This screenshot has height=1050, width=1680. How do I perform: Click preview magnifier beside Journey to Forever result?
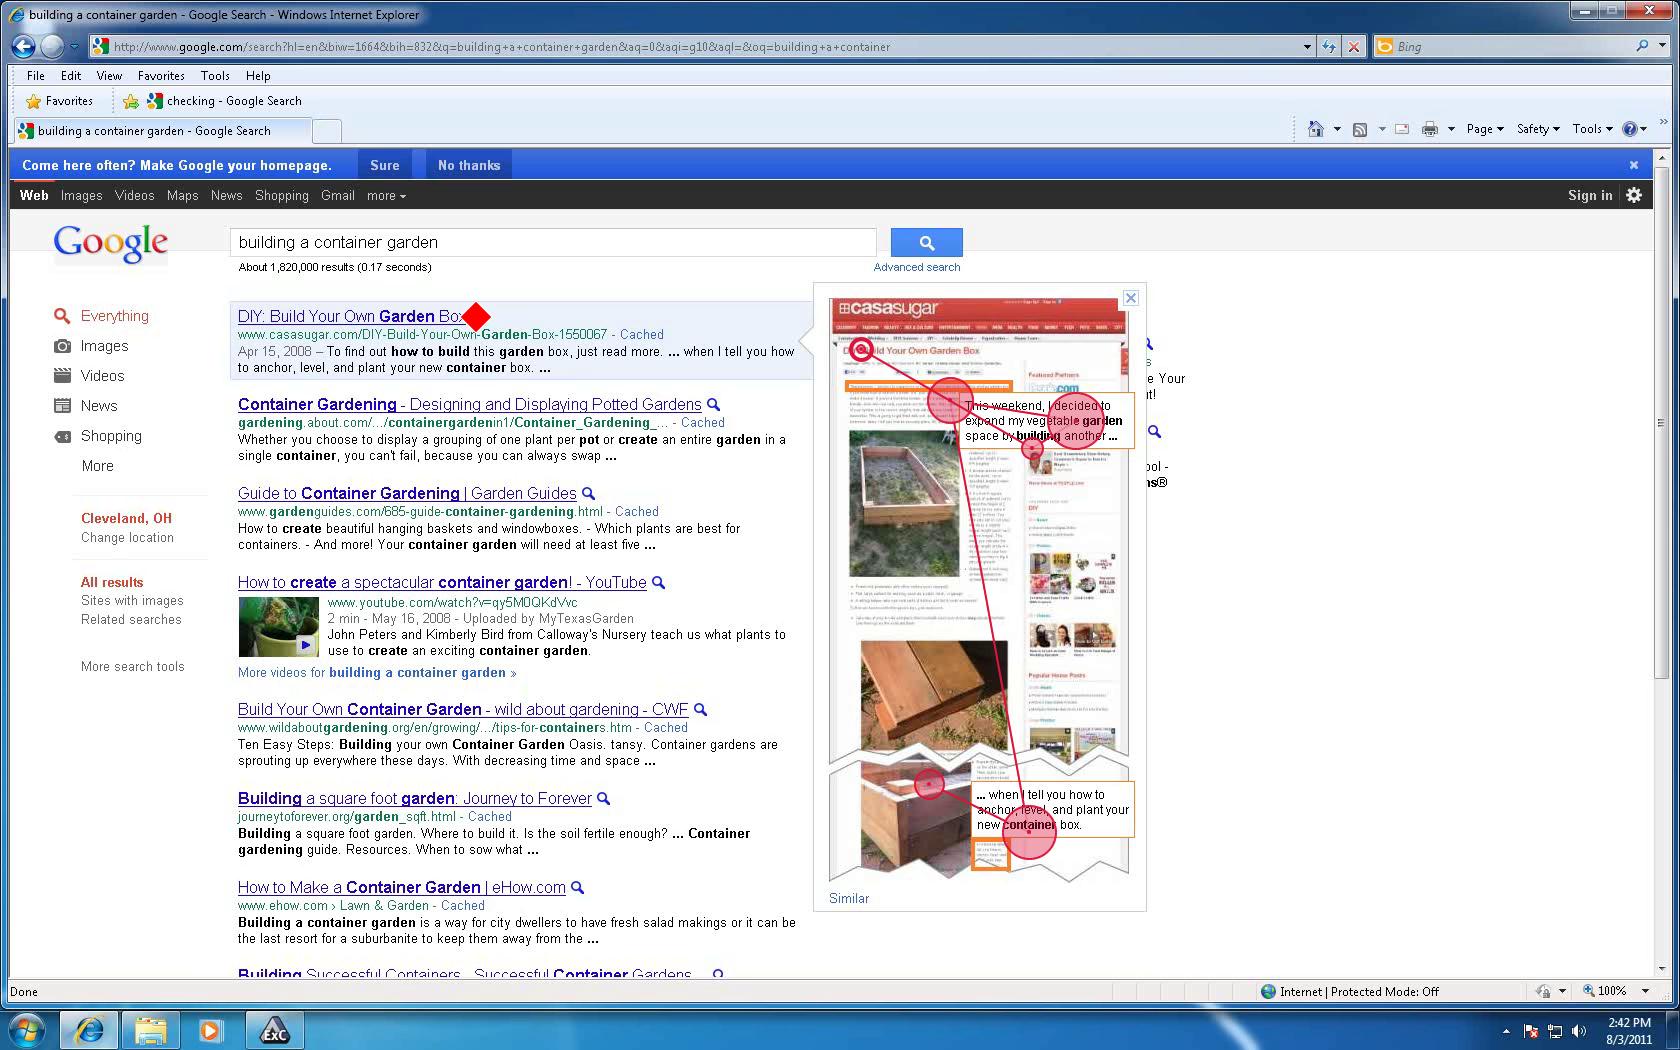point(604,799)
